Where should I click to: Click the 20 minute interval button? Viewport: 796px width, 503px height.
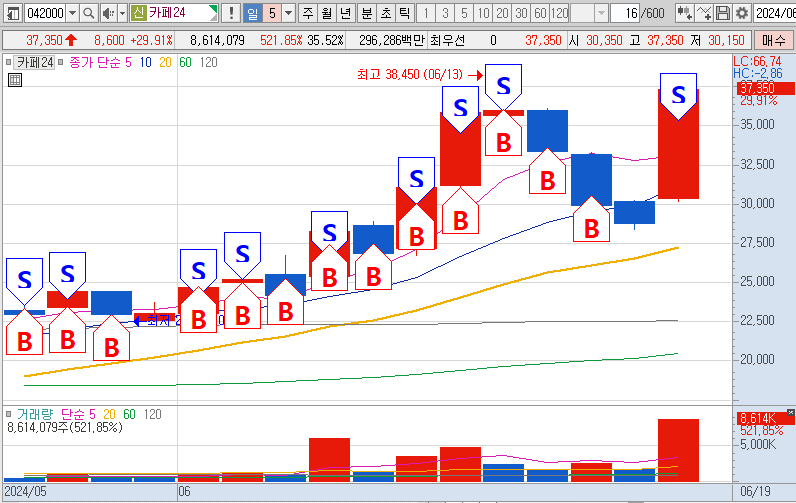[x=502, y=13]
